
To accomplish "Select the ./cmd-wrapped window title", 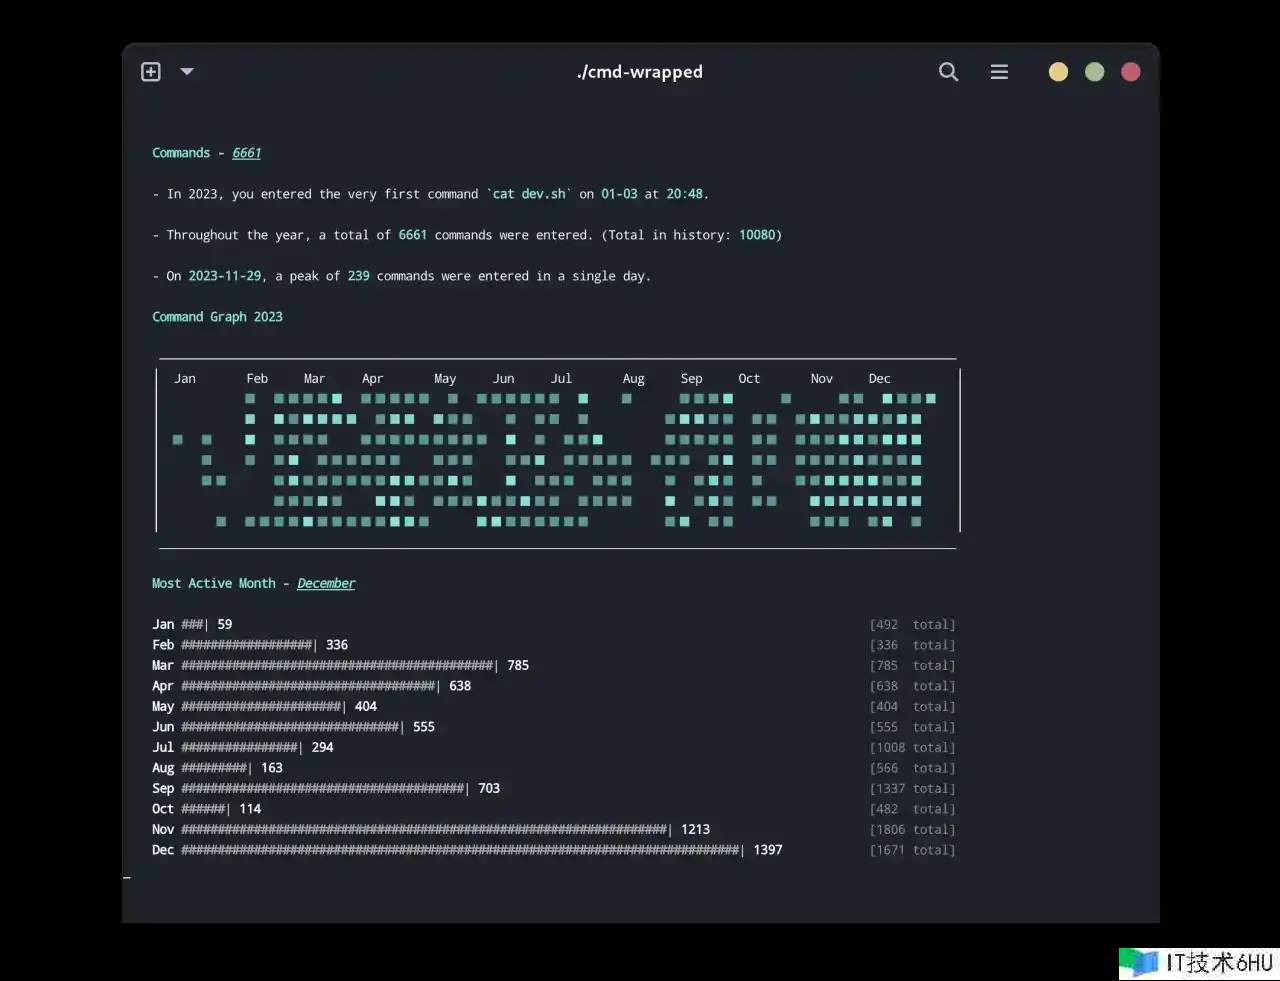I will pos(640,72).
